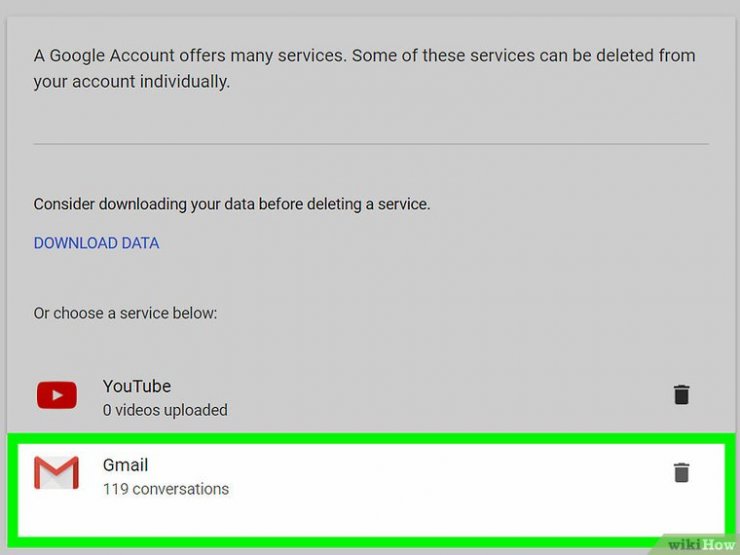This screenshot has height=555, width=740.
Task: Click the "Consider downloading your data" sentence
Action: [232, 204]
